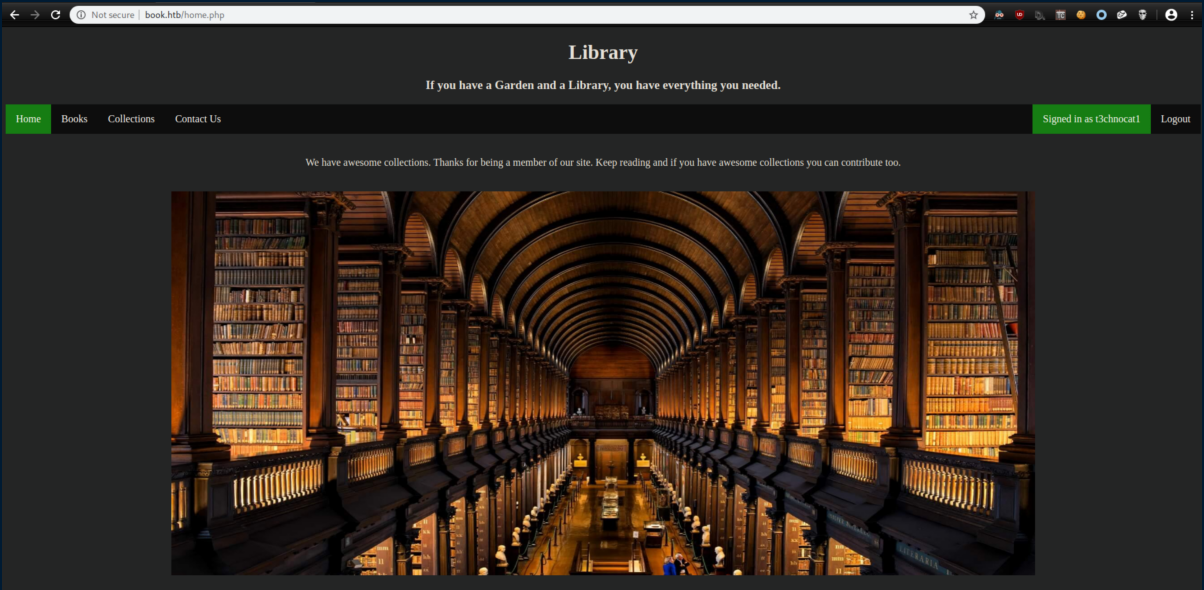Click the blue circle extension icon

click(1101, 15)
